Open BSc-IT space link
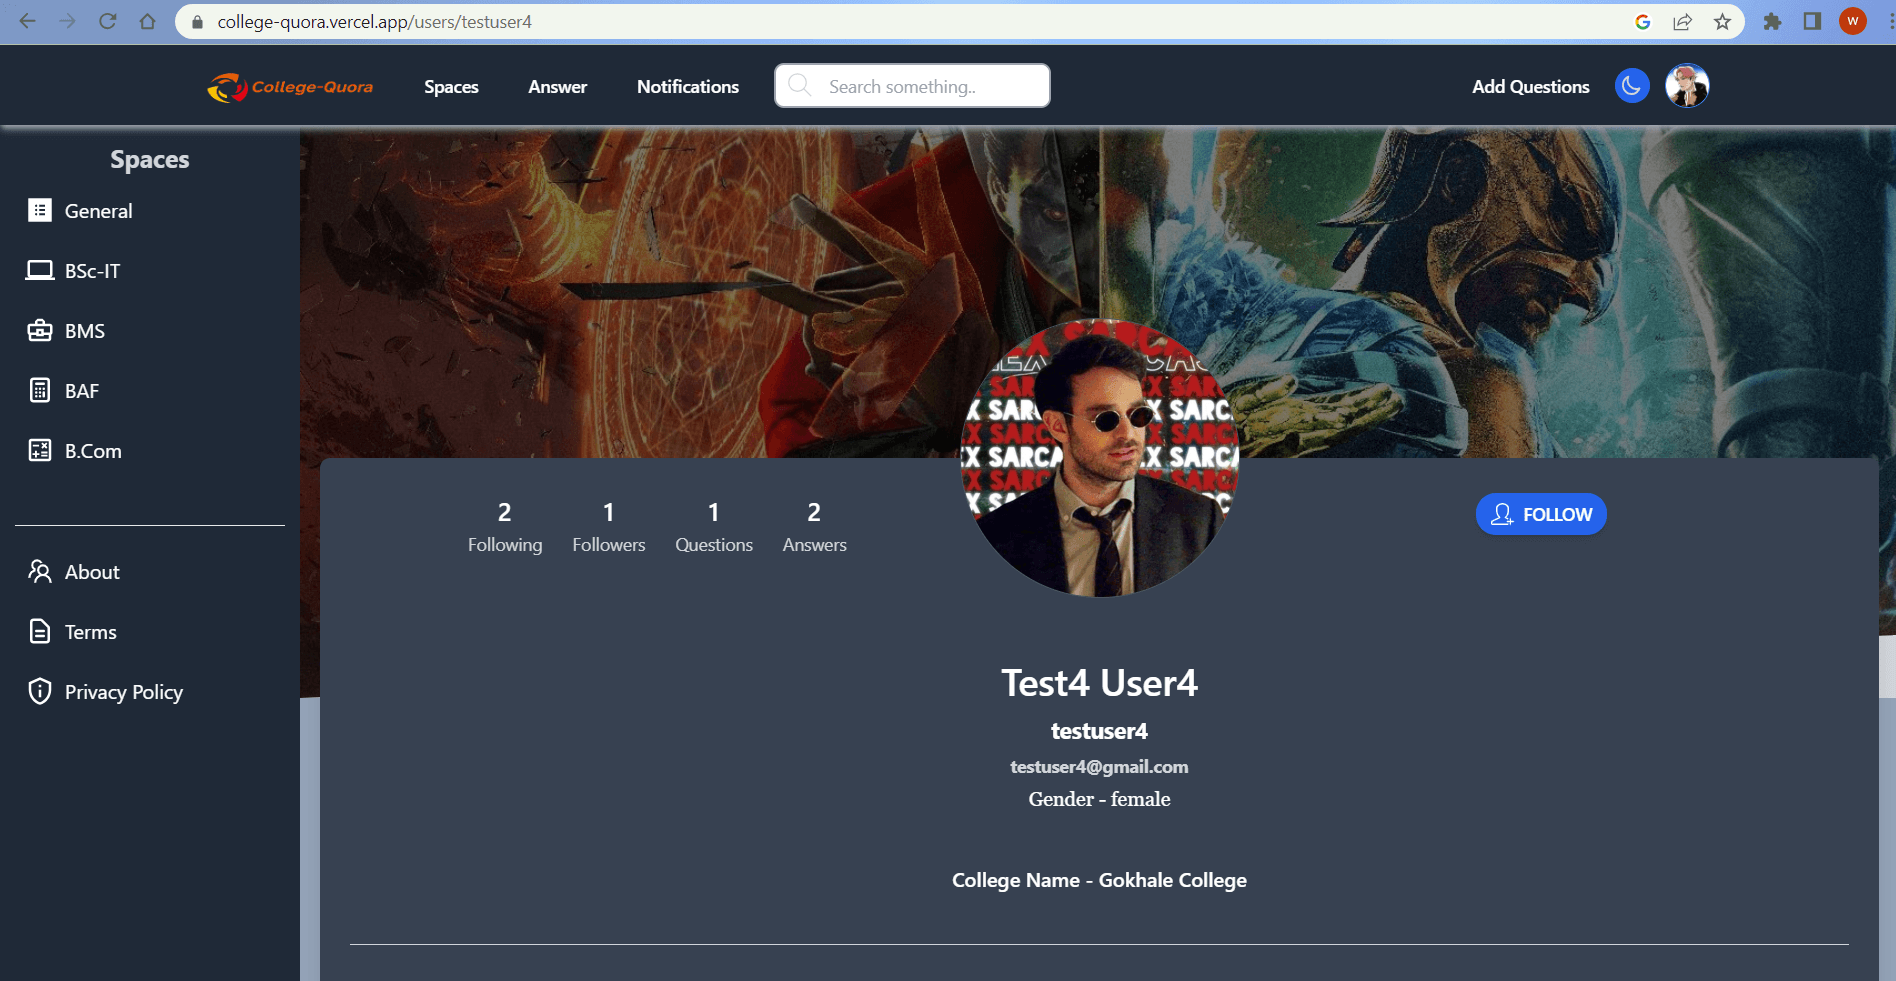This screenshot has width=1896, height=981. (92, 271)
